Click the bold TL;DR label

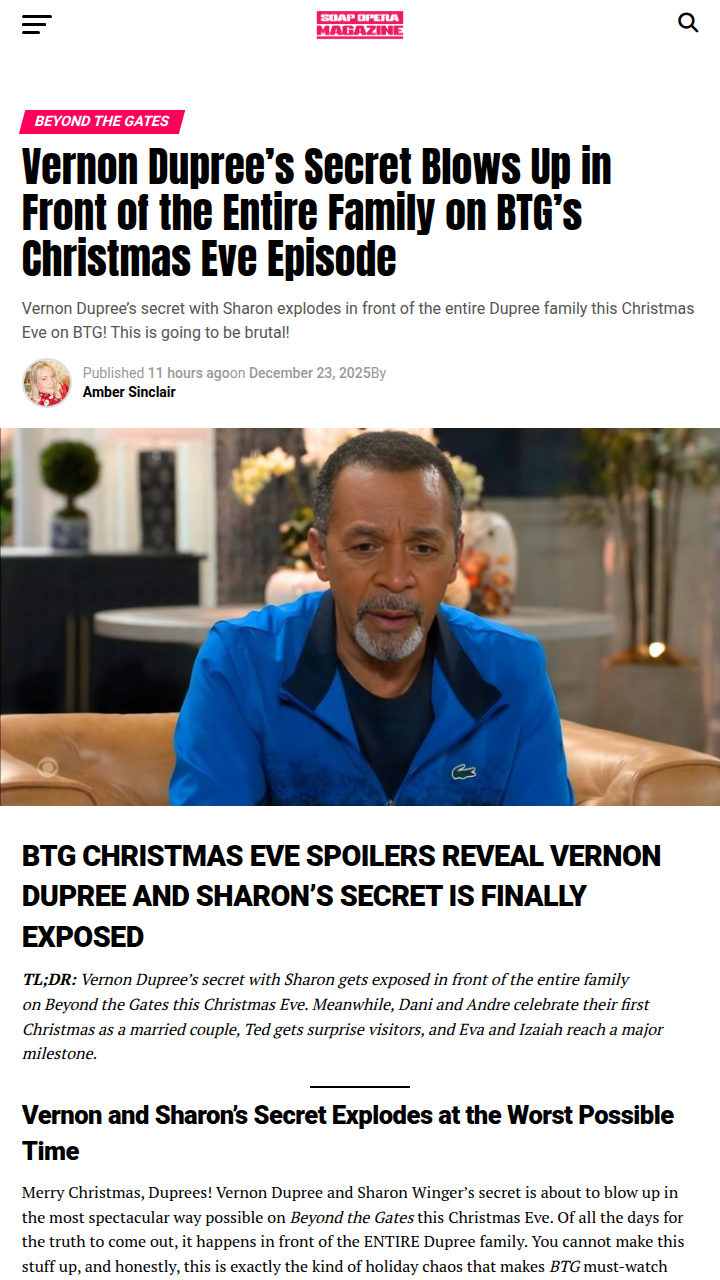(x=49, y=979)
